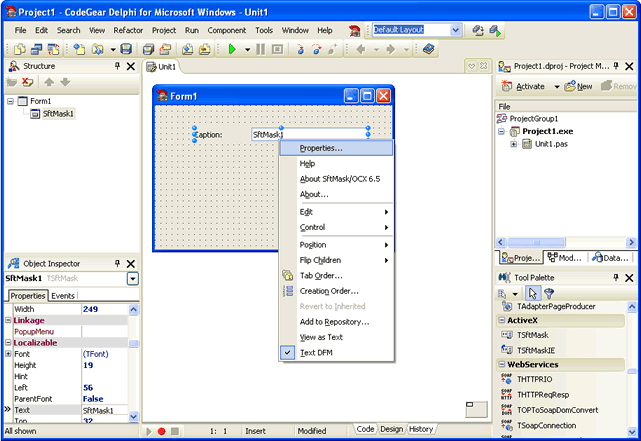This screenshot has width=641, height=441.
Task: Collapse the Form1 node in Structure tree
Action: point(10,101)
